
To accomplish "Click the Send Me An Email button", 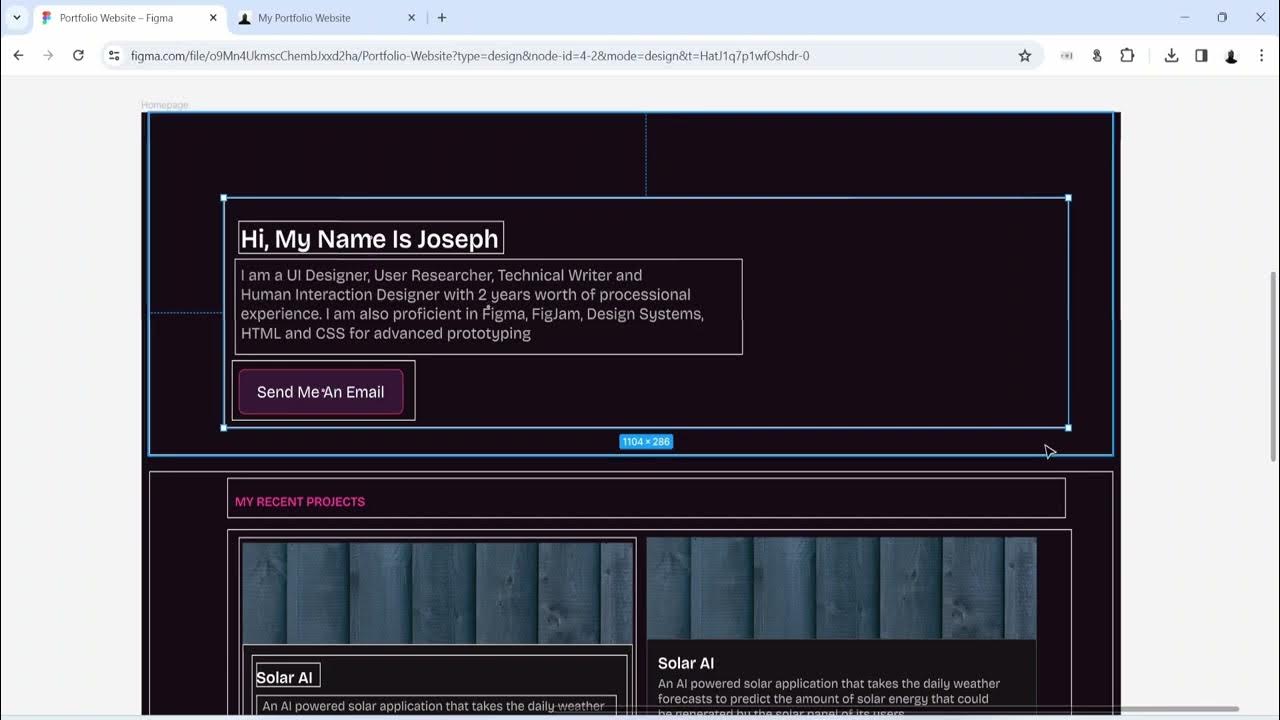I will pos(321,392).
